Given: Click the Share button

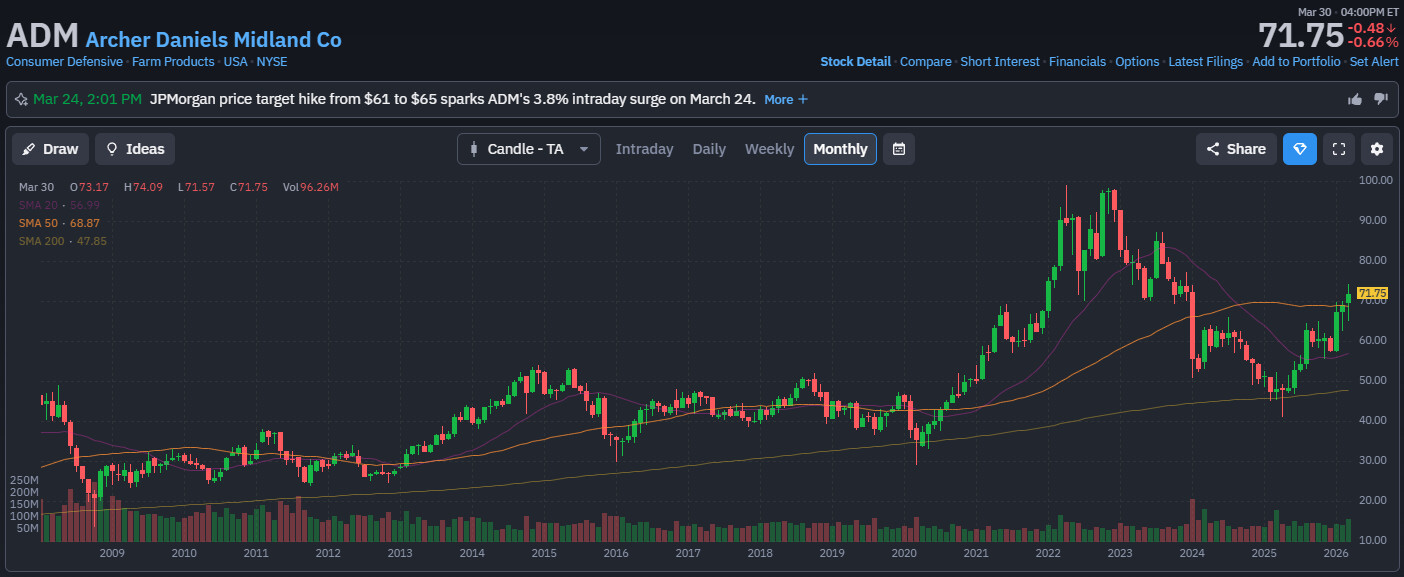Looking at the screenshot, I should (x=1236, y=149).
